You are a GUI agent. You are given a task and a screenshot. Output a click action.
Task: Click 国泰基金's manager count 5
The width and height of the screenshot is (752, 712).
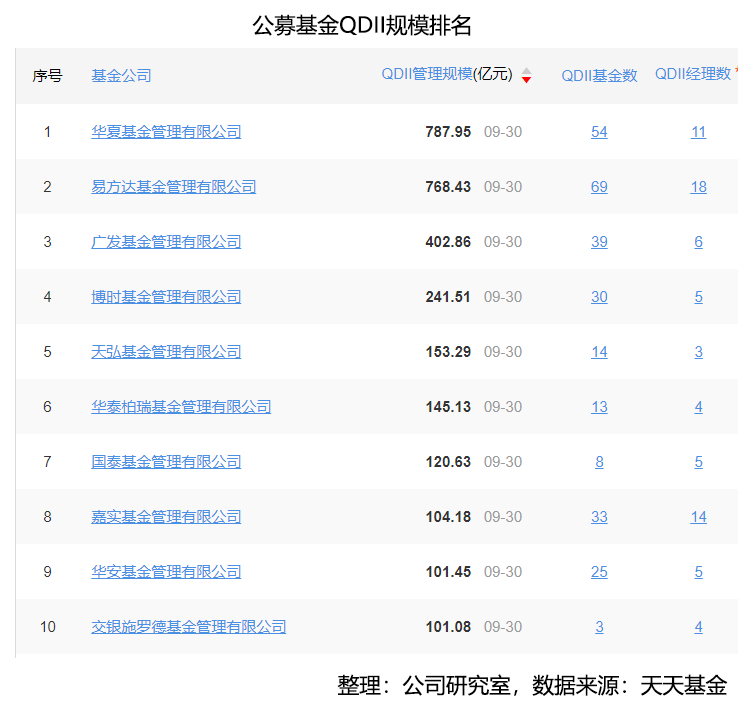click(698, 462)
